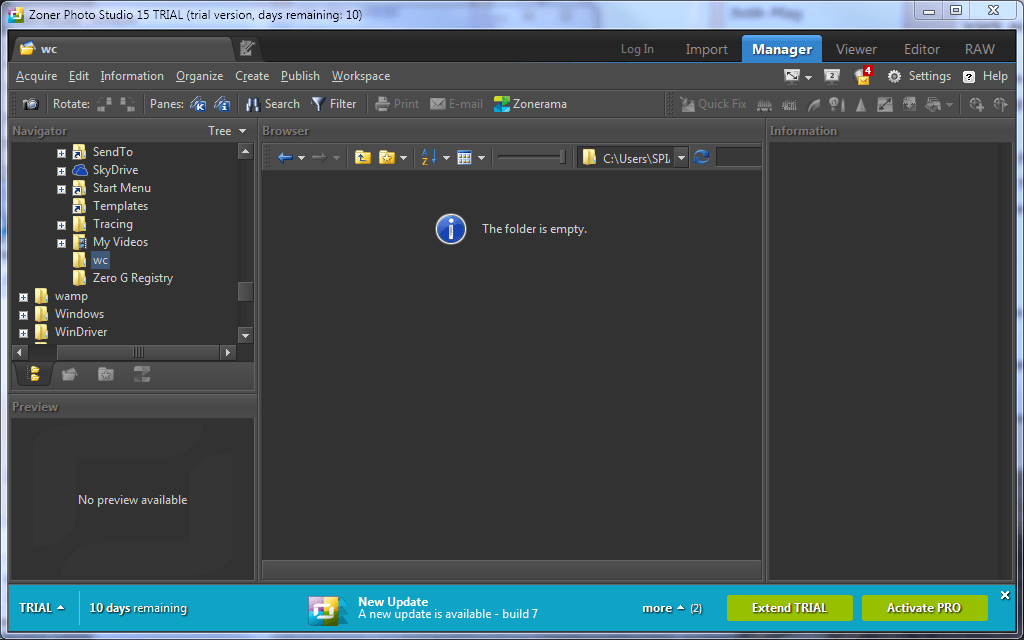Screen dimensions: 1024x640
Task: Toggle the keywords pane icon beside Panes
Action: (x=198, y=104)
